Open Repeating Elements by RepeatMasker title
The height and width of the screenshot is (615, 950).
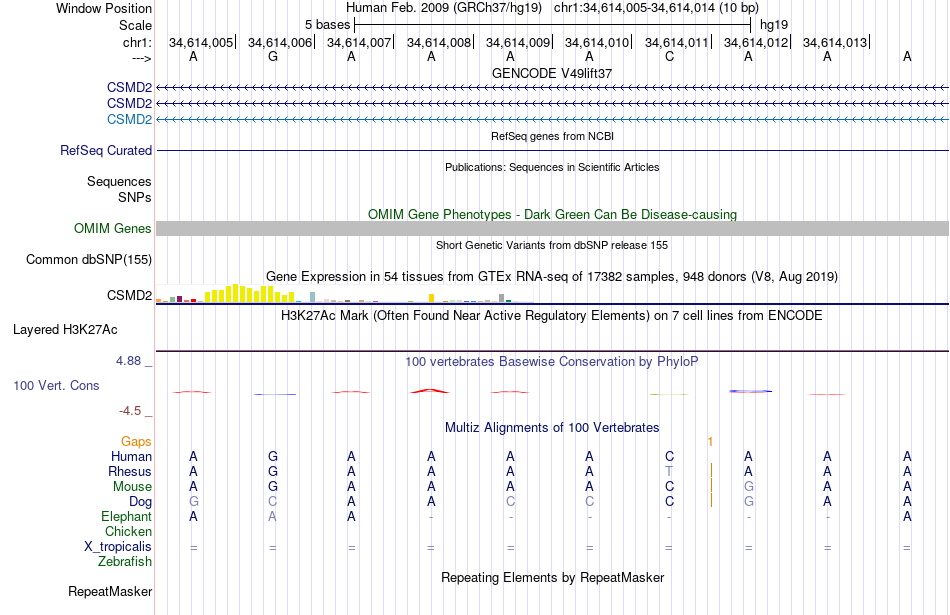pos(552,578)
